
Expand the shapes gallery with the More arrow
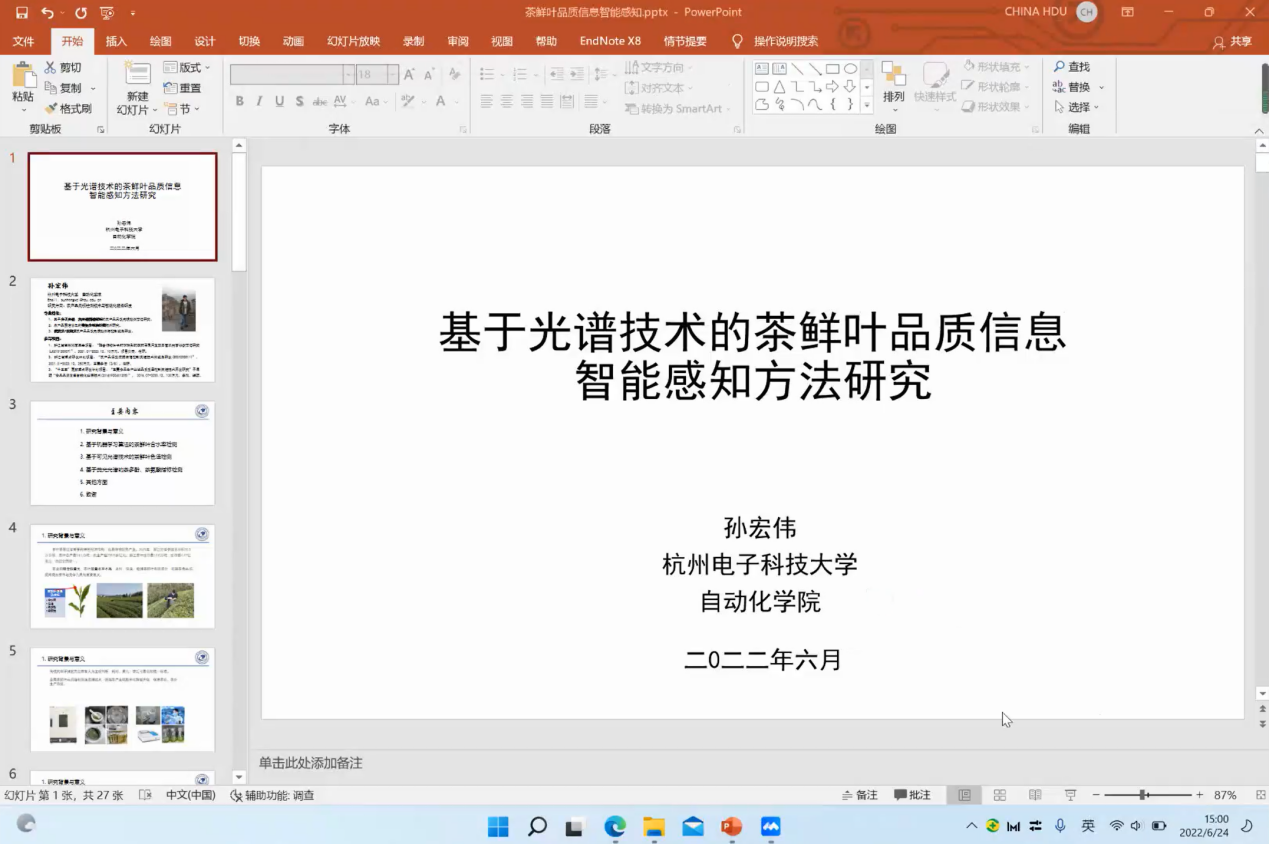tap(867, 105)
